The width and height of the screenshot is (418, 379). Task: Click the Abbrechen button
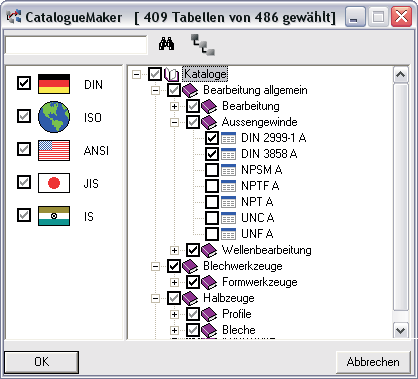tap(373, 362)
